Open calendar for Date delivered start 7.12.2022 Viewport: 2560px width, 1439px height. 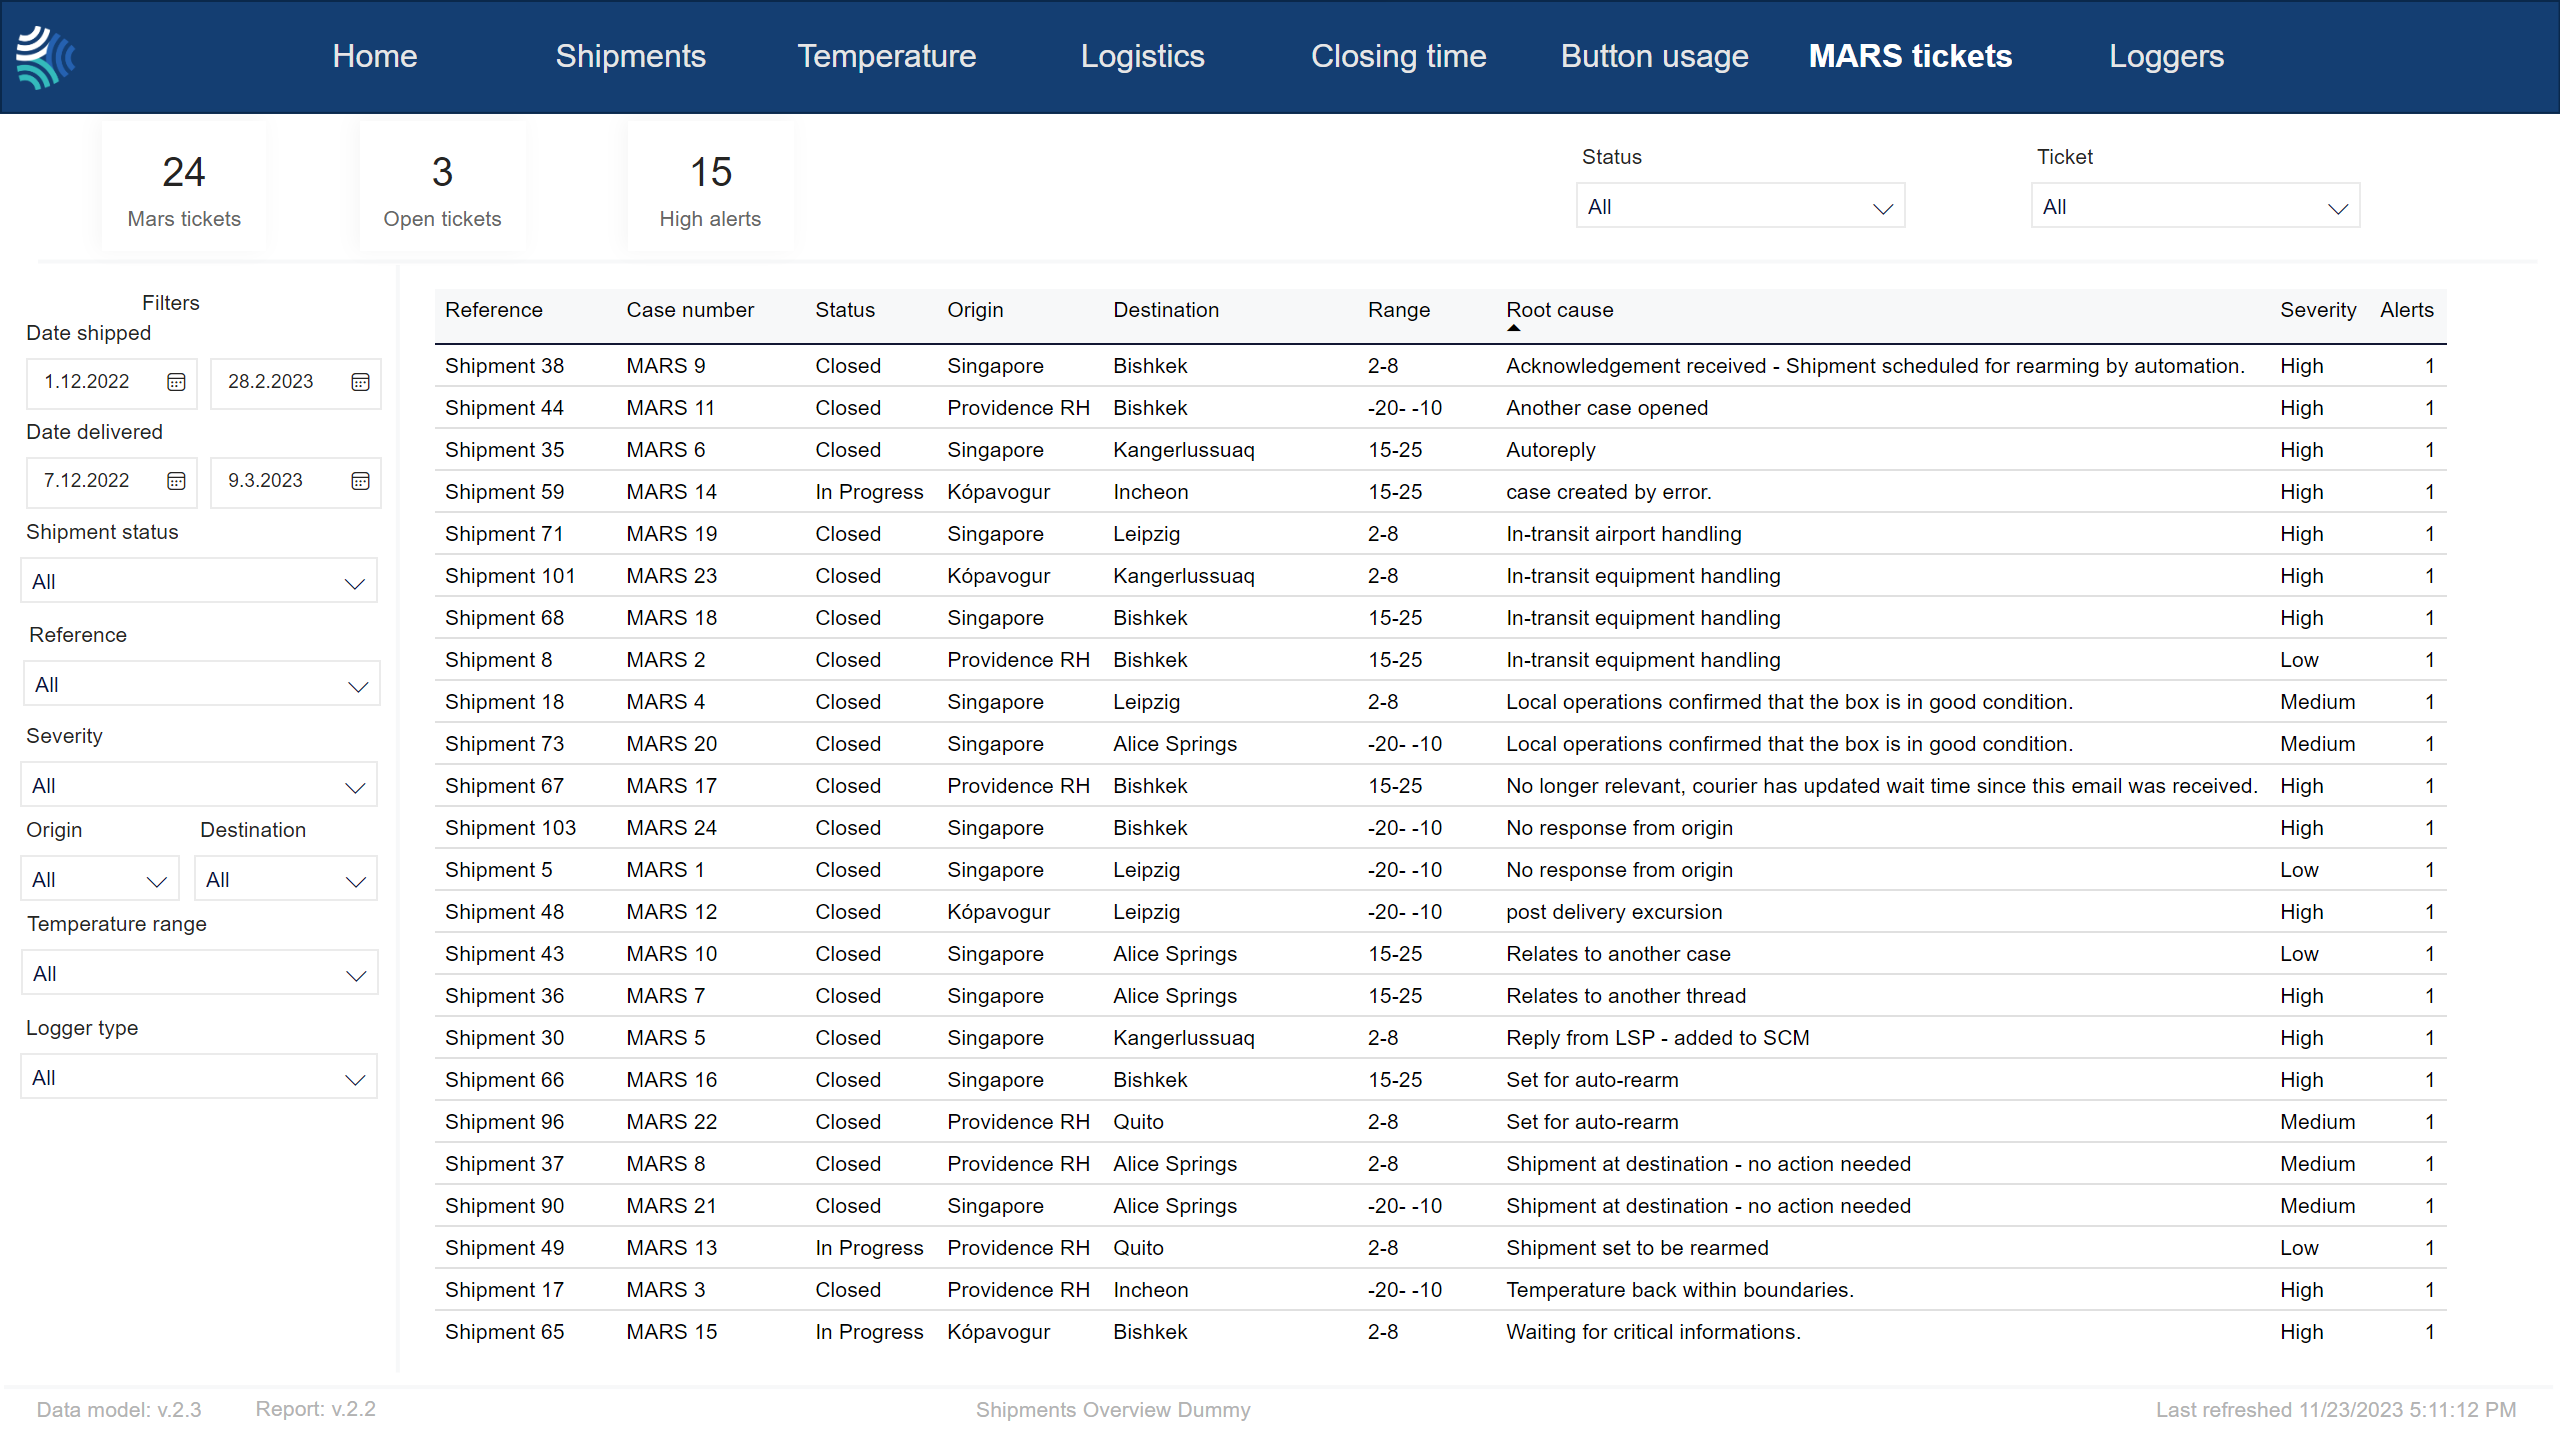click(x=176, y=481)
